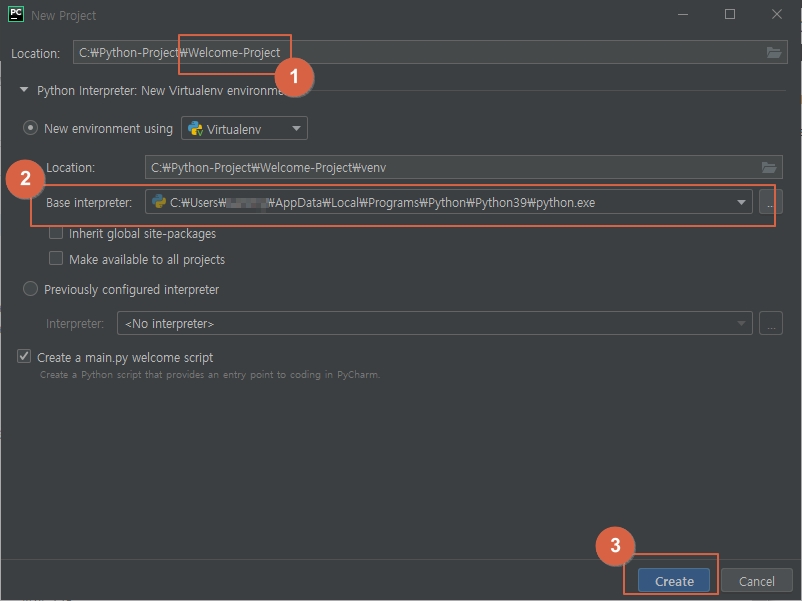
Task: Minimize the New Project window
Action: (683, 14)
